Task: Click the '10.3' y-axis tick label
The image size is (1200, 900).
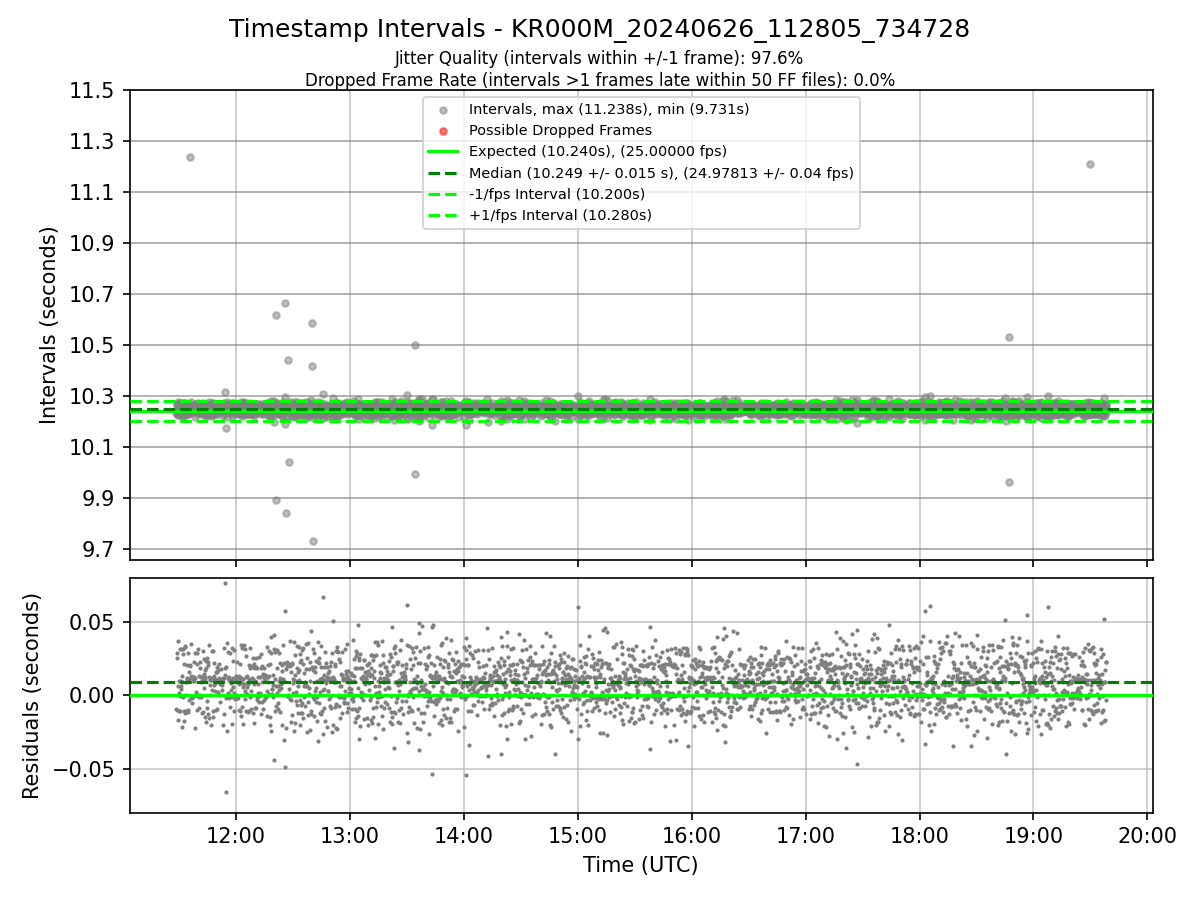Action: [94, 397]
